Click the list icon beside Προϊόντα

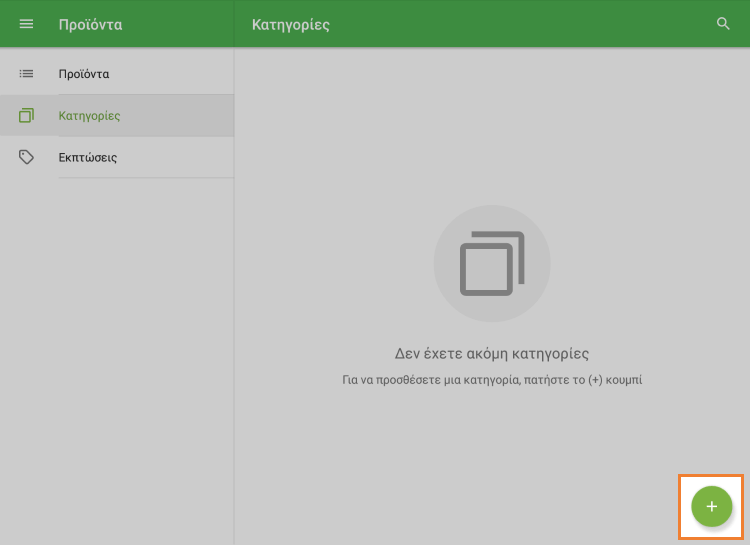click(27, 73)
